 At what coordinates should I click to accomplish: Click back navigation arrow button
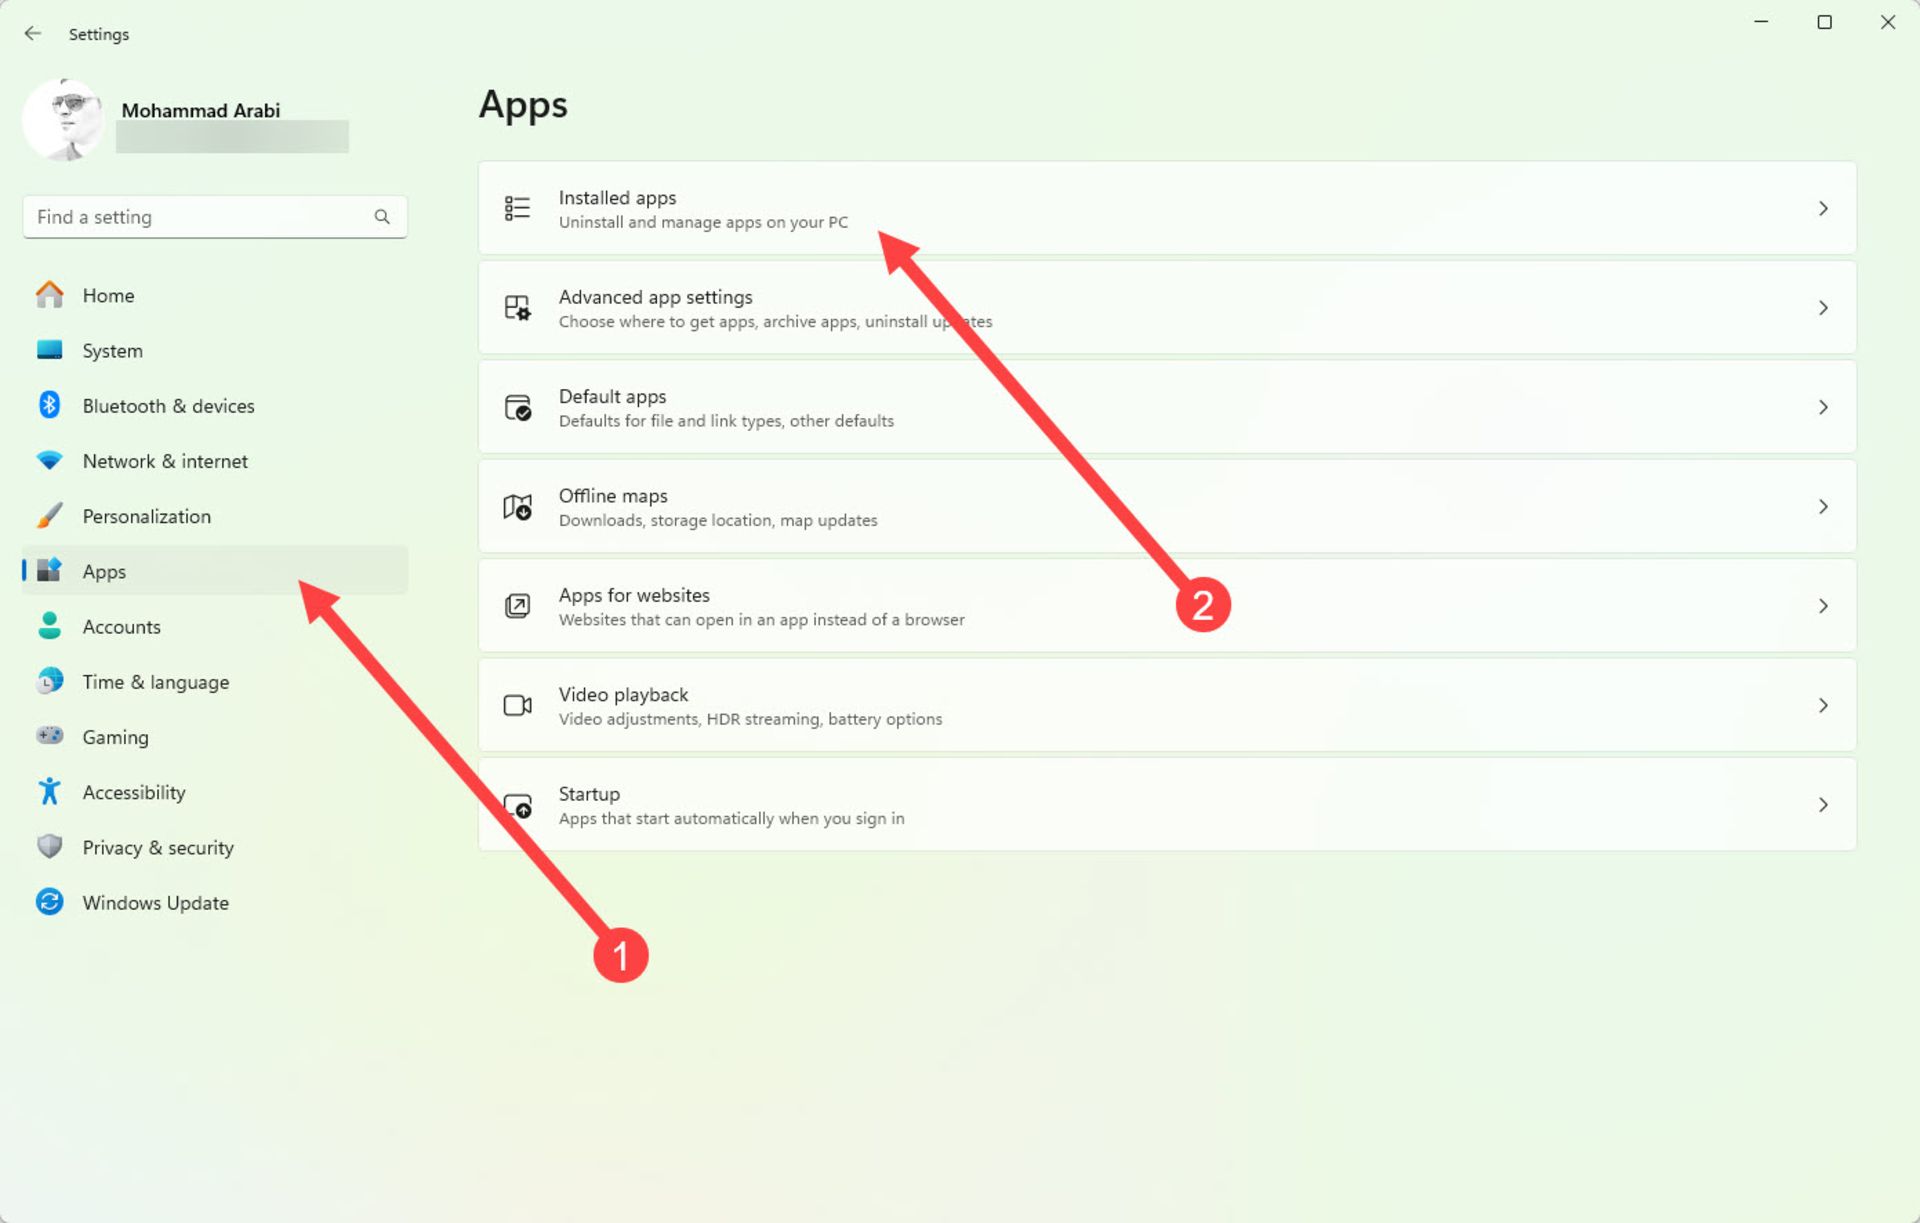coord(34,34)
